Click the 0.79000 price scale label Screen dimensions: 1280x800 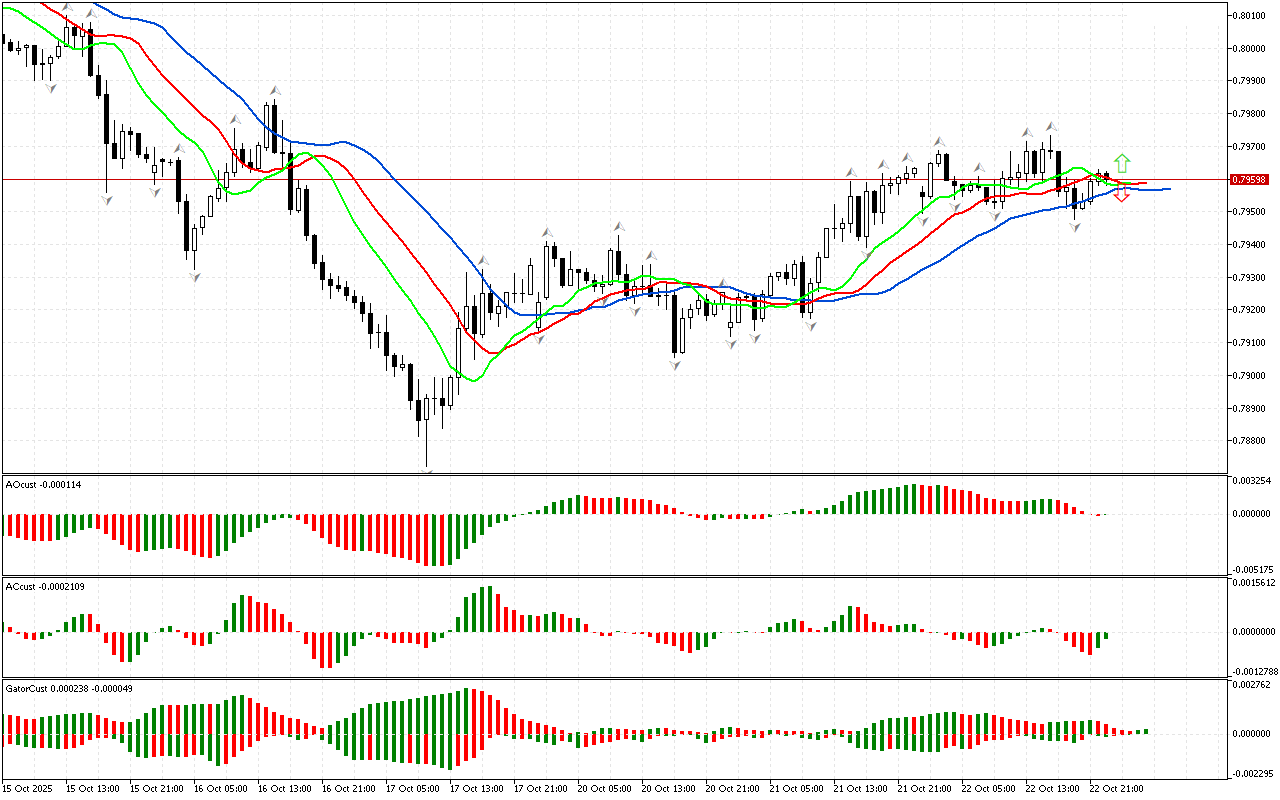coord(1250,376)
